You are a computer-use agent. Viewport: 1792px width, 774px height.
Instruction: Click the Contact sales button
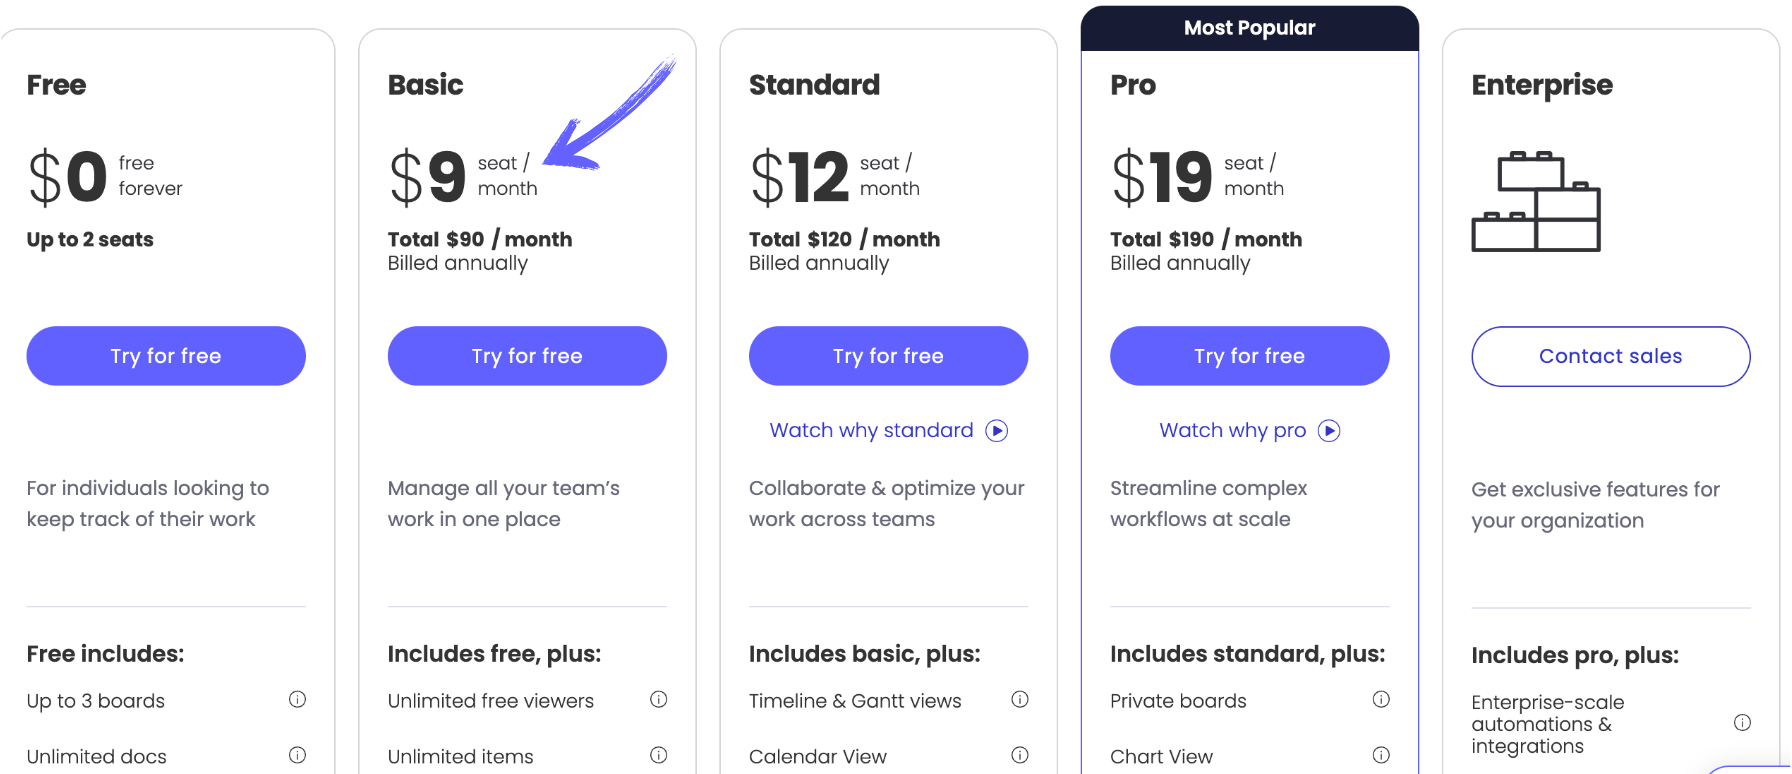(1610, 356)
